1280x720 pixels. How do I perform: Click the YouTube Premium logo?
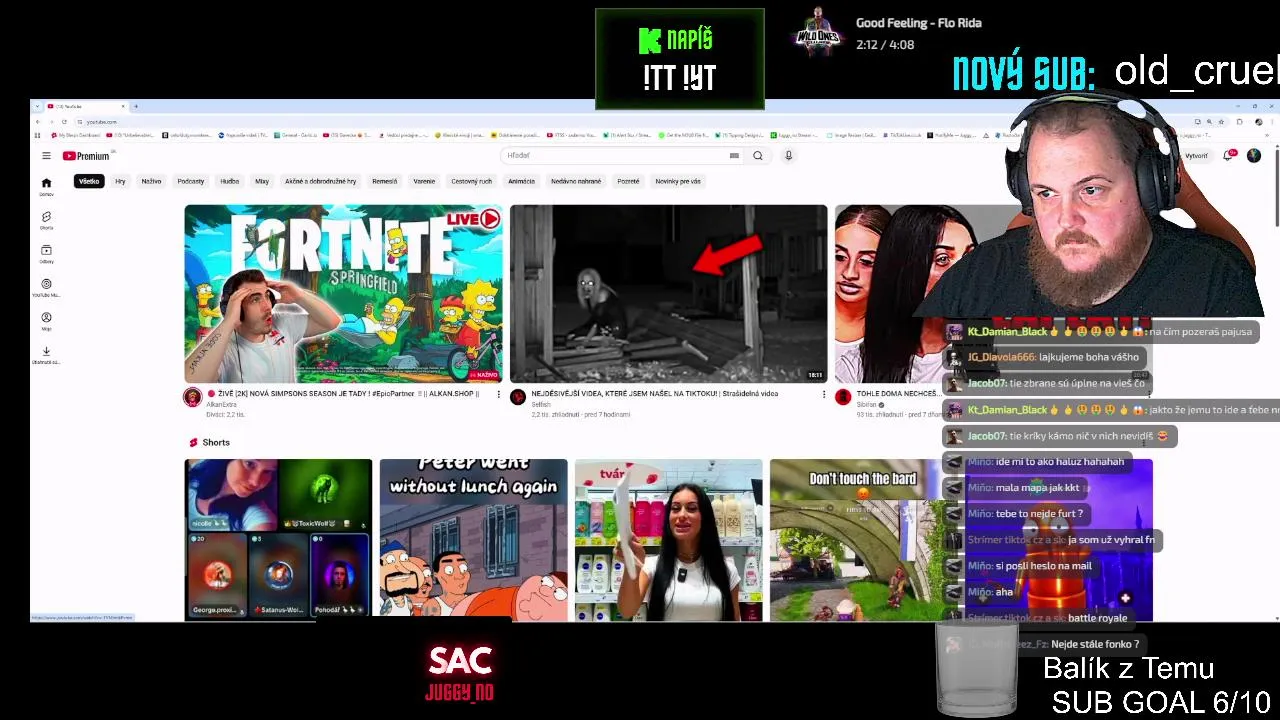click(88, 156)
